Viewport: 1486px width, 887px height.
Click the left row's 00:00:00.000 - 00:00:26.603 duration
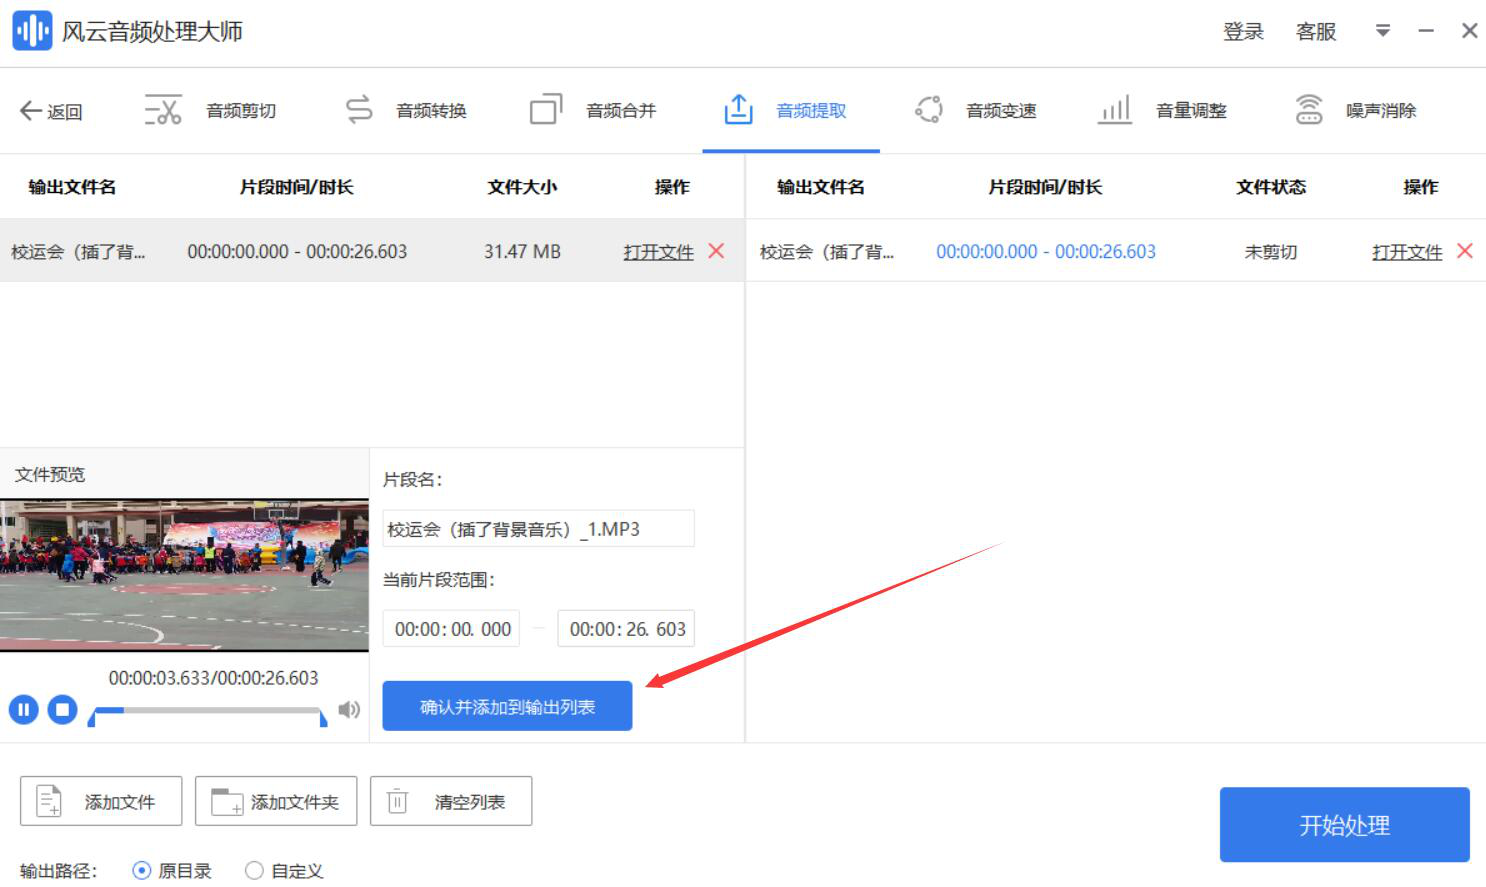297,252
